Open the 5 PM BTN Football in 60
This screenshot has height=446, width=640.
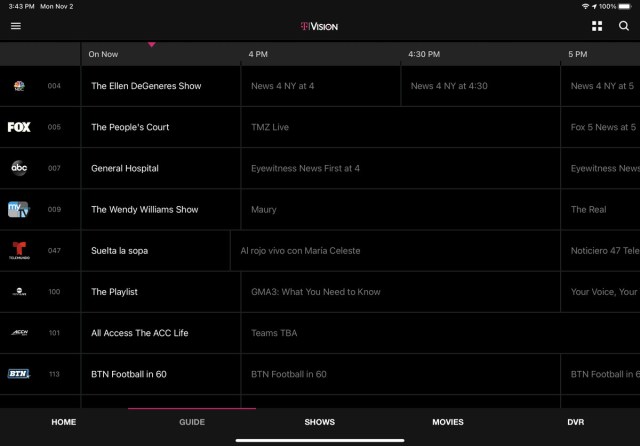[x=600, y=374]
